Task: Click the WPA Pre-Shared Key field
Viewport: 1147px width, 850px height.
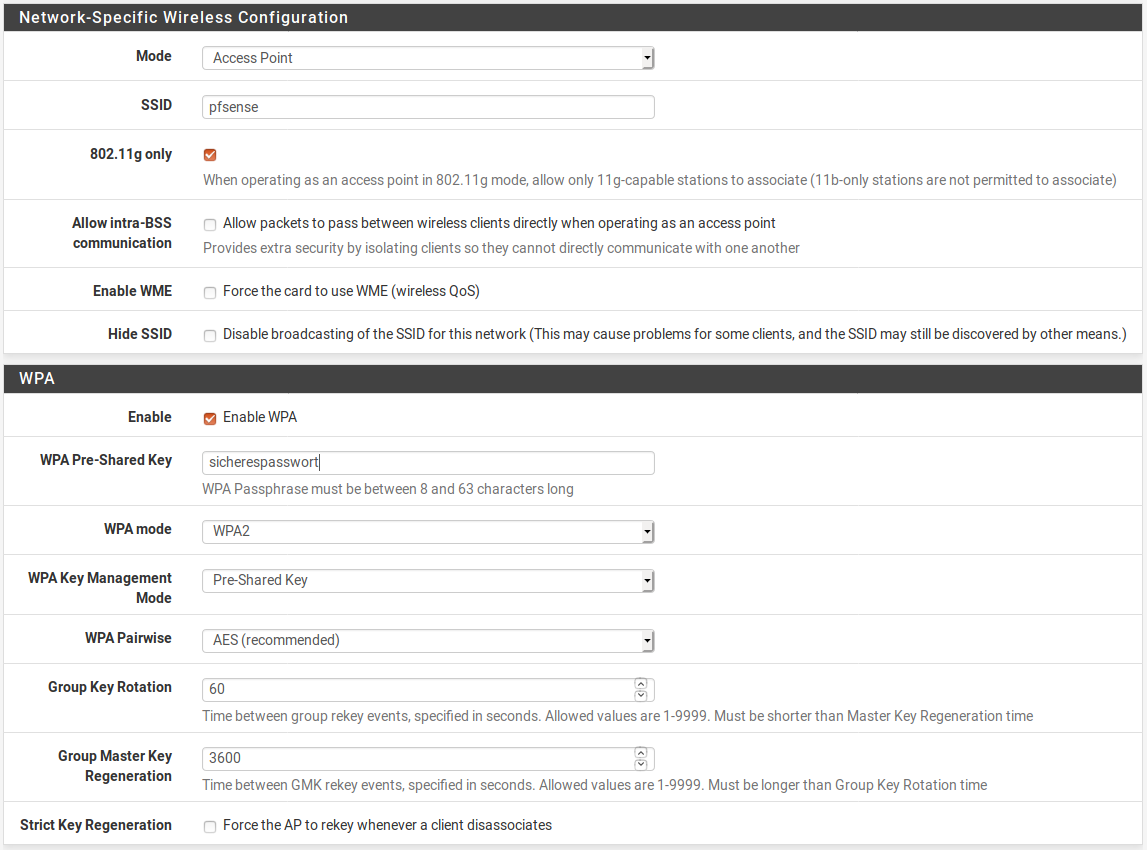Action: pos(427,462)
